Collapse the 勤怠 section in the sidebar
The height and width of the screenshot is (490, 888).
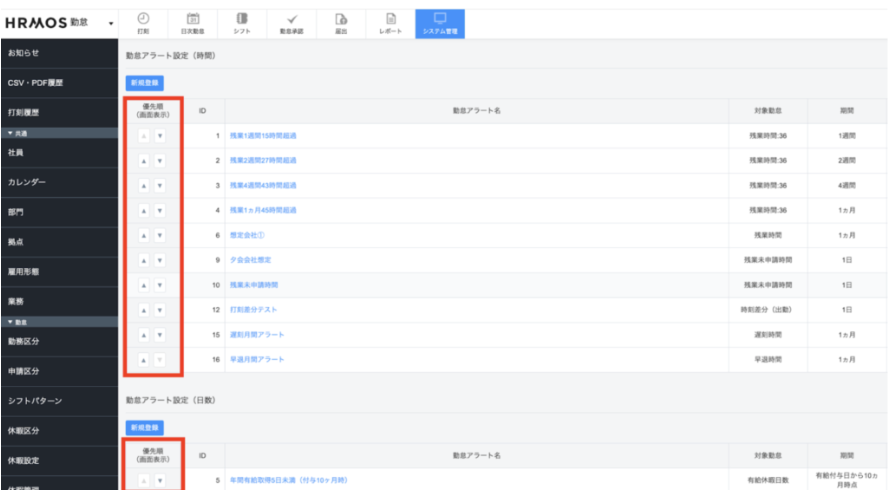(59, 322)
